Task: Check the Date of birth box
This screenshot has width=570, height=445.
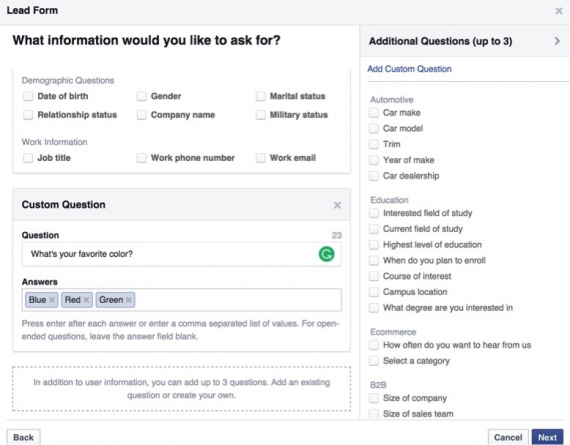Action: coord(28,96)
